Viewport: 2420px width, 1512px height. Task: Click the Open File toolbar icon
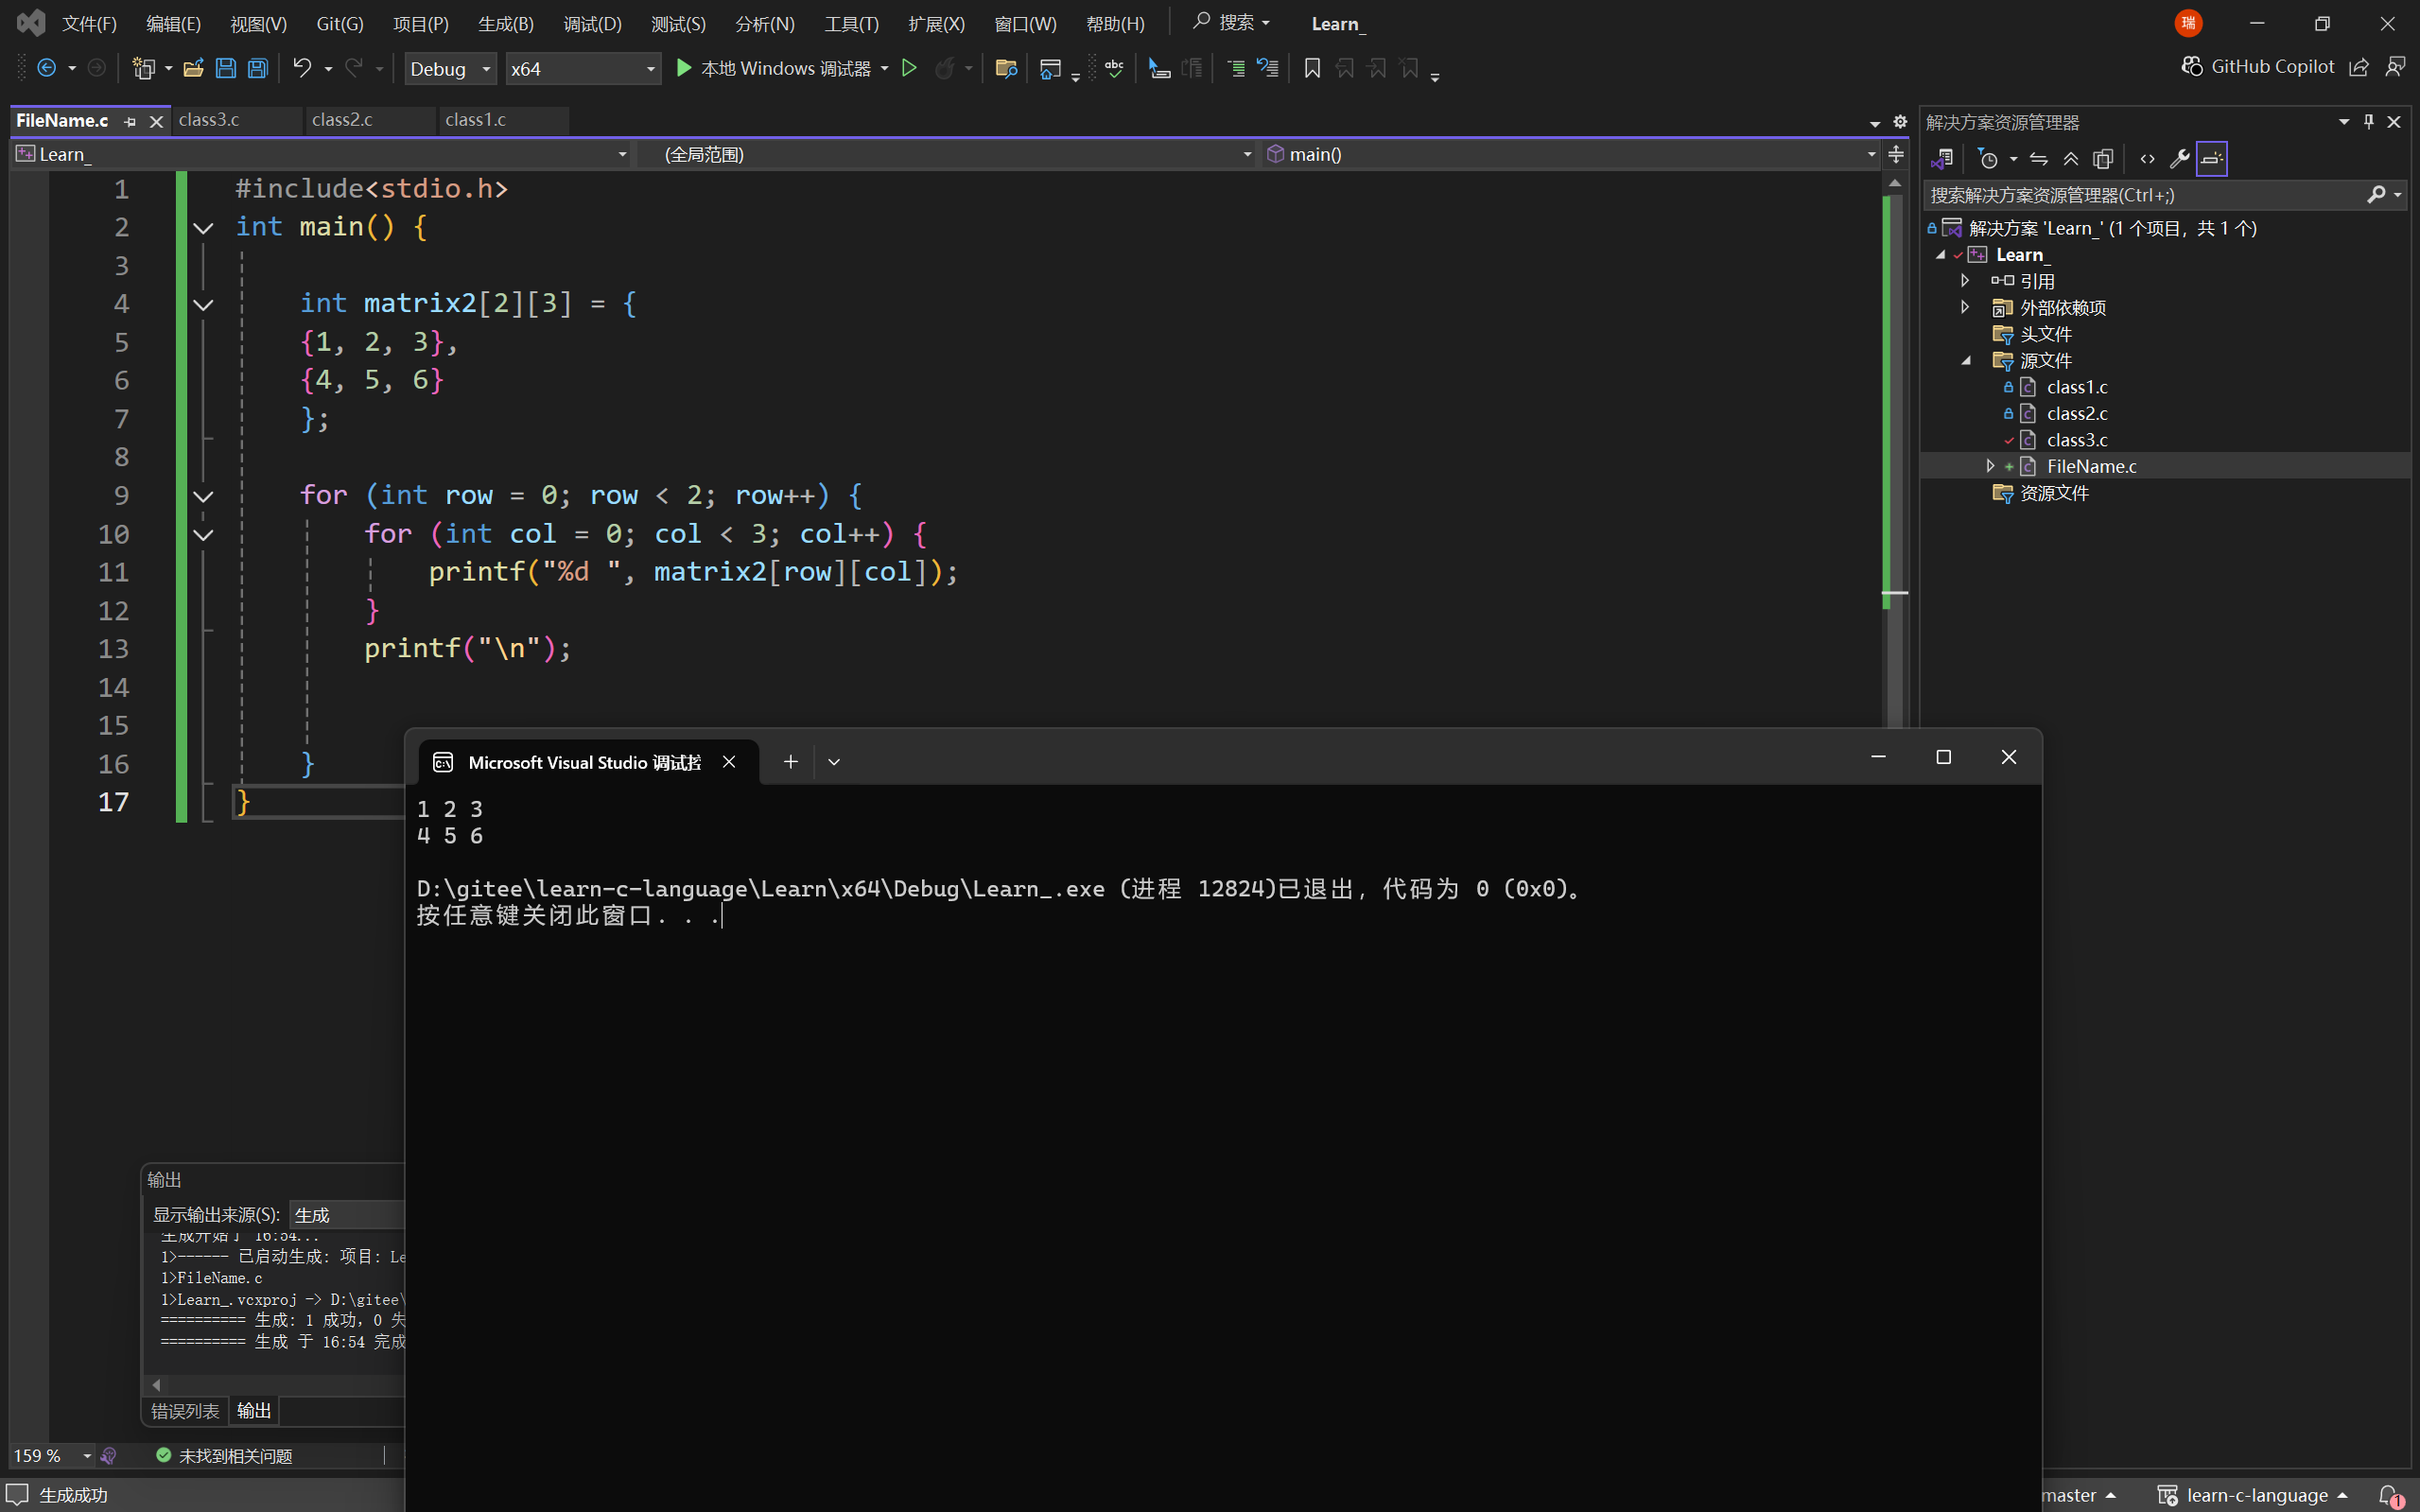coord(194,68)
